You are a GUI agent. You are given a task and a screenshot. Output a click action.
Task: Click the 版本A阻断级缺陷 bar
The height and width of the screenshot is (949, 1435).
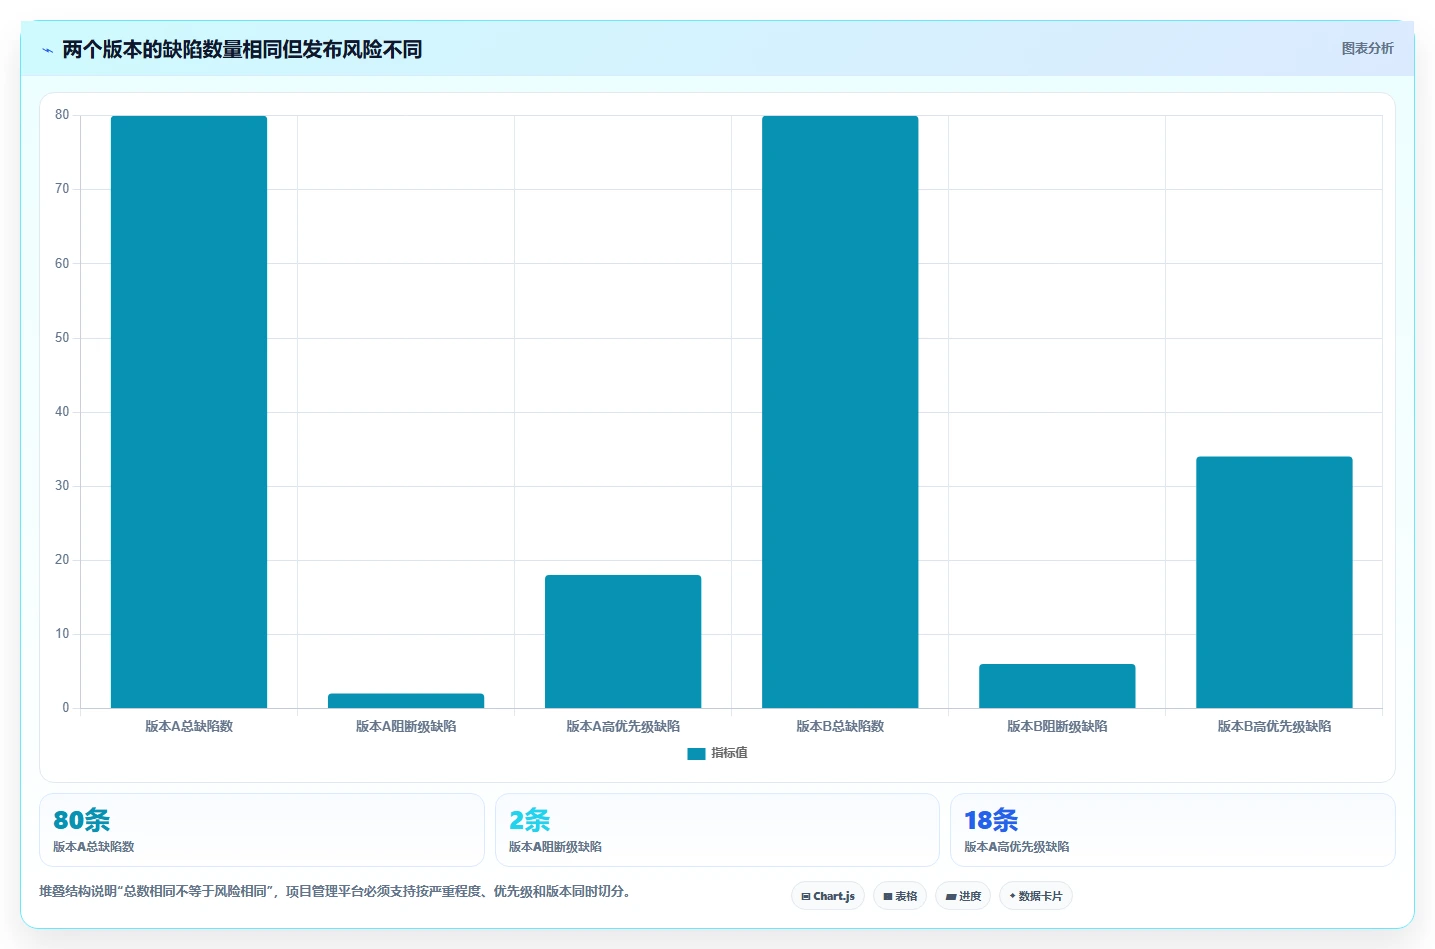point(406,701)
